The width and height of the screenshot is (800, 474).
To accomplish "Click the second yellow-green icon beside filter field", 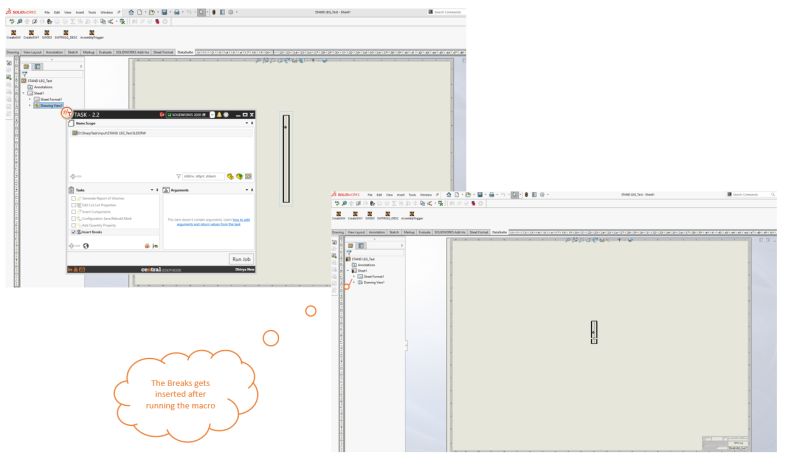I will (239, 177).
